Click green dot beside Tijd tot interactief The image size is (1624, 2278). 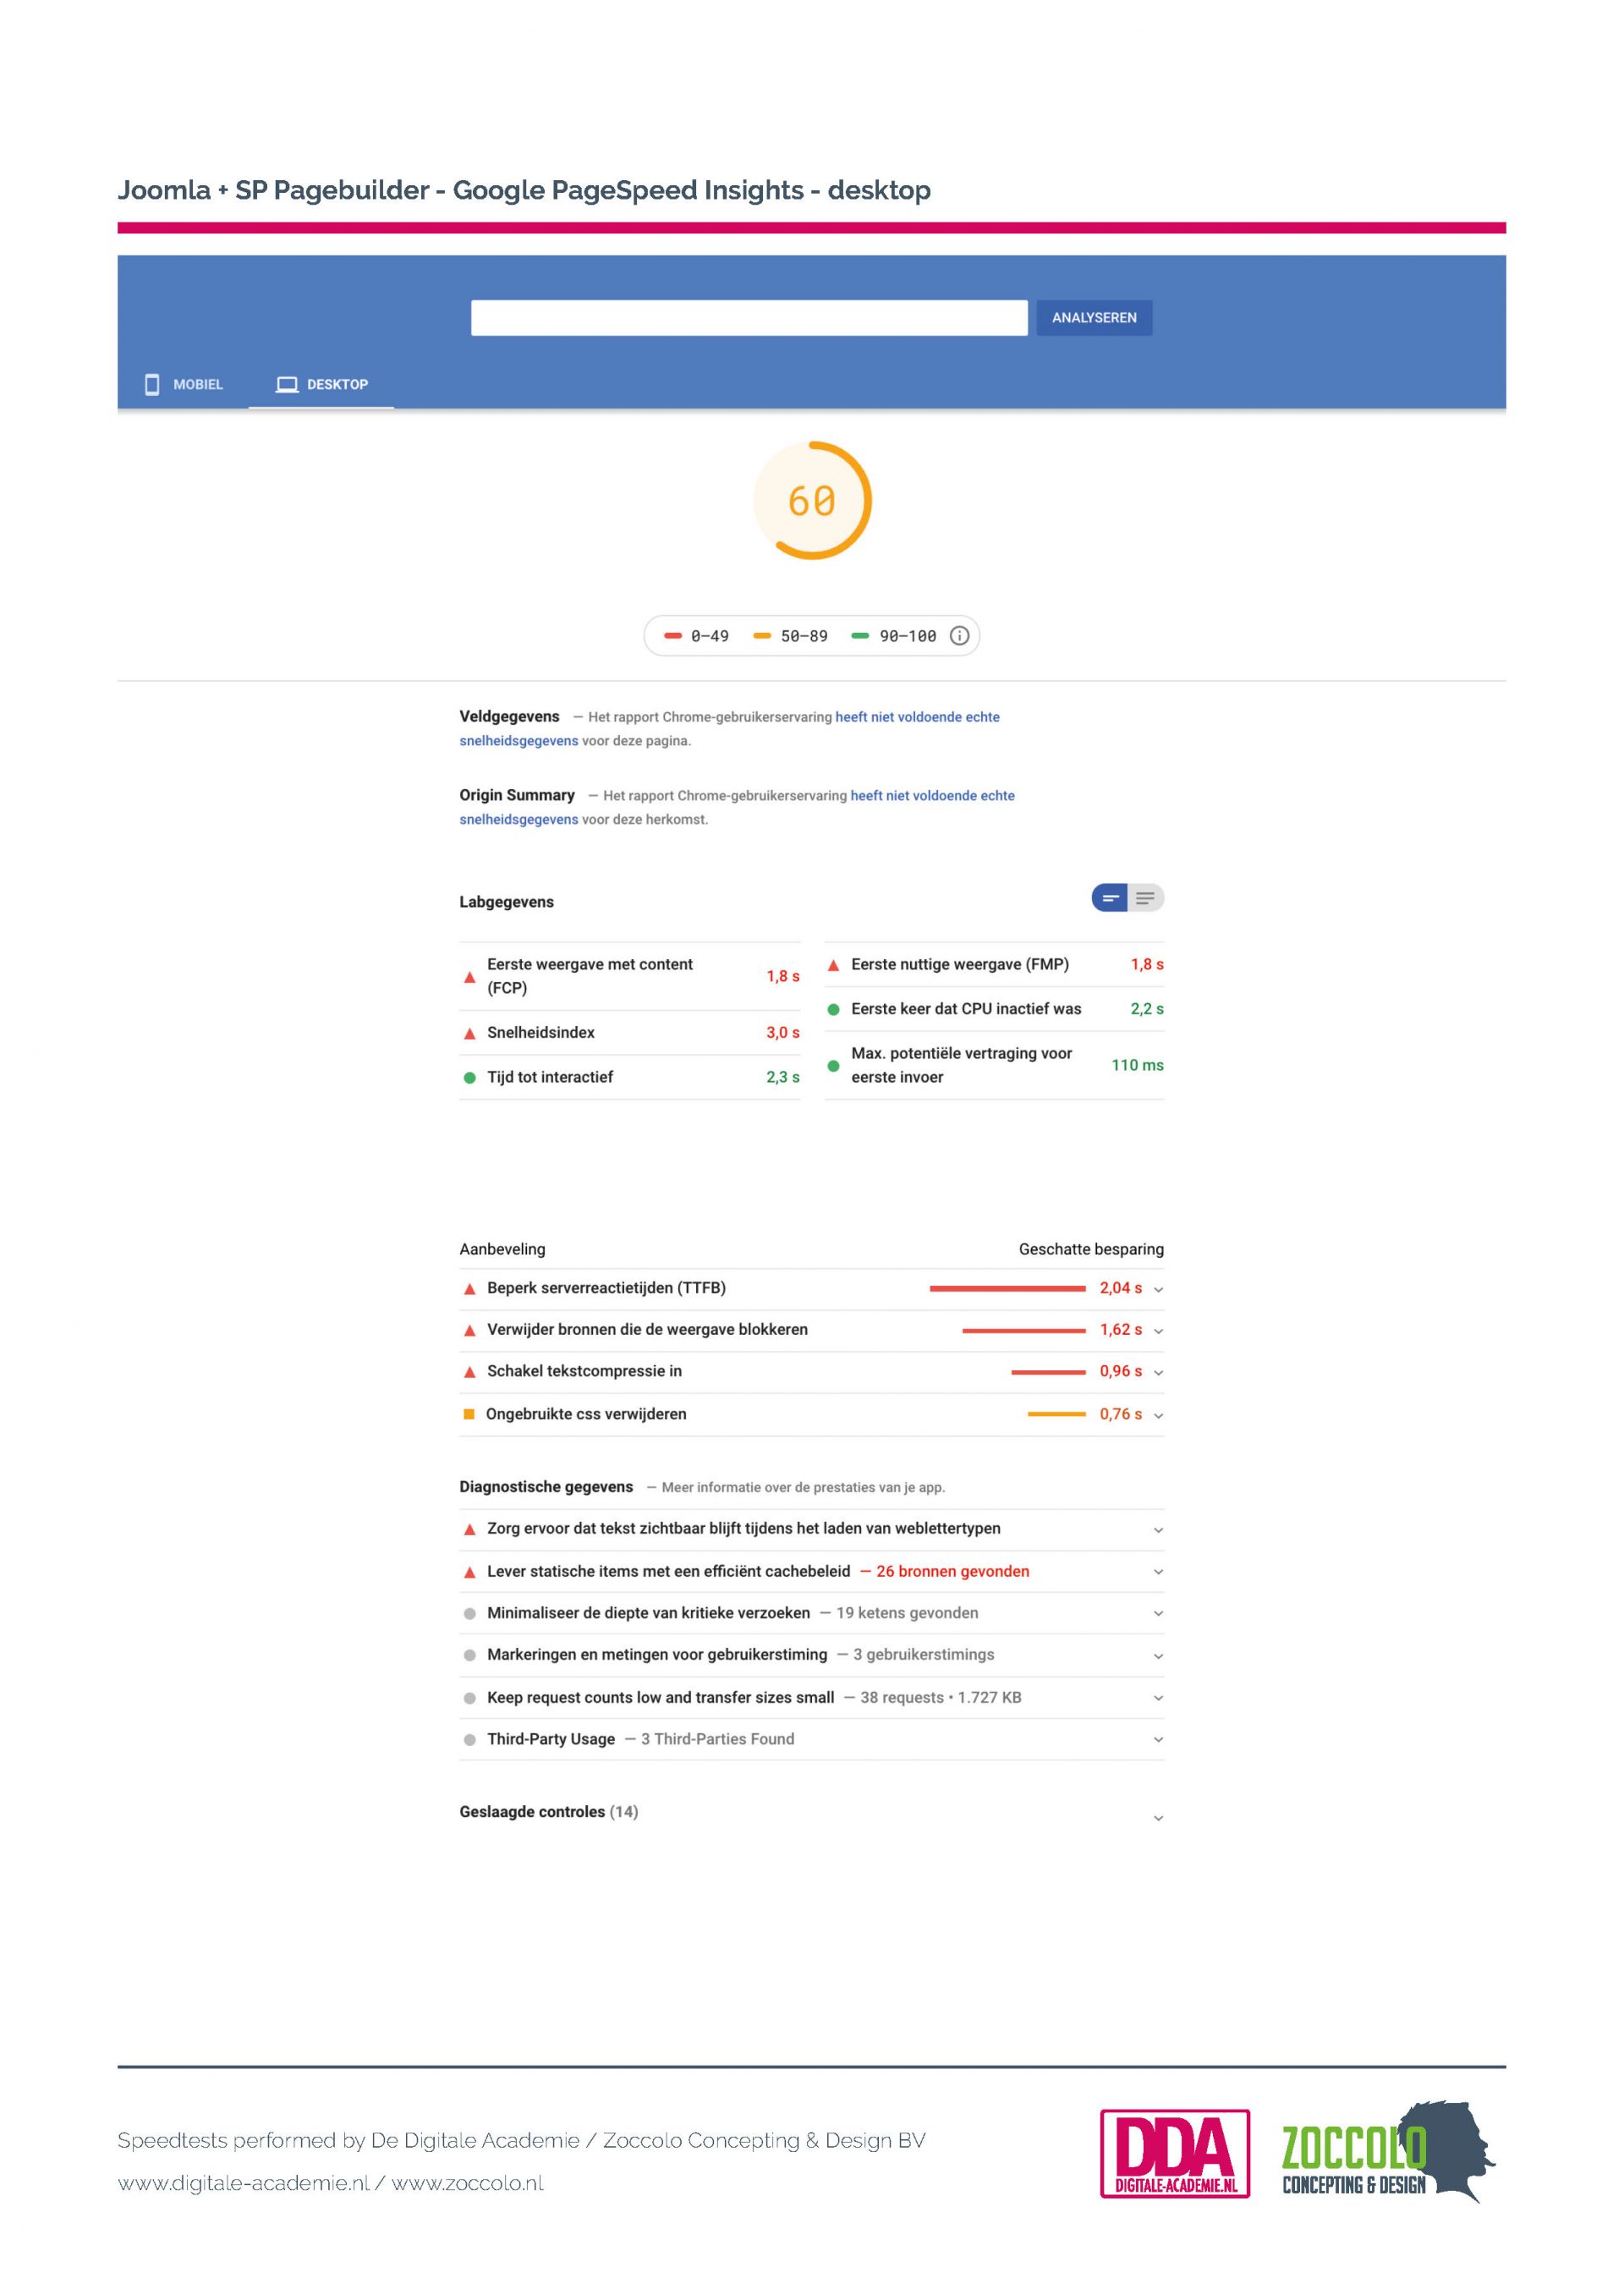[x=469, y=1078]
